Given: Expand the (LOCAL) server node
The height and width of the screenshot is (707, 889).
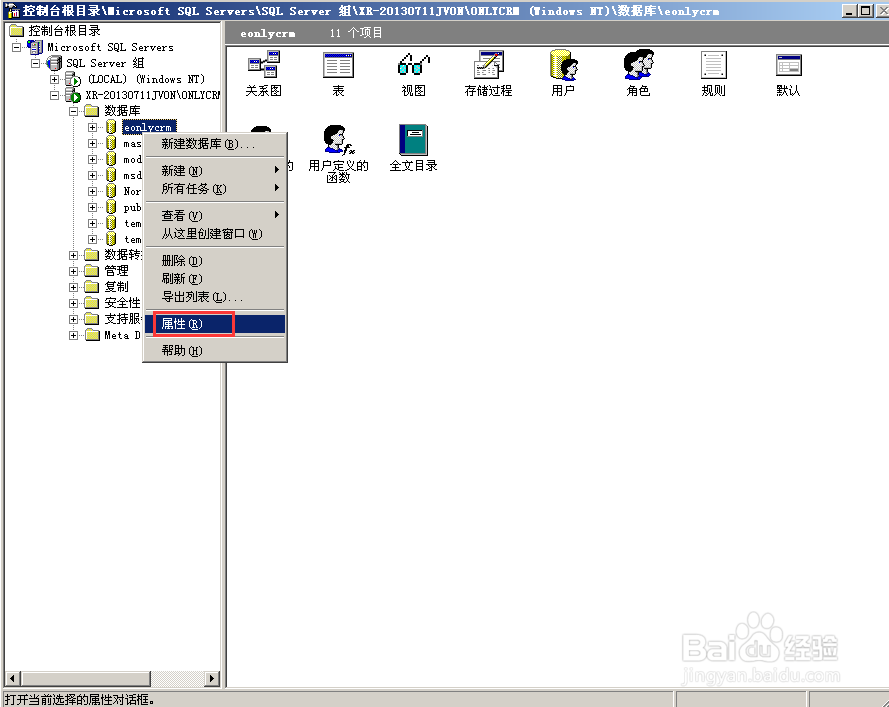Looking at the screenshot, I should (x=54, y=79).
